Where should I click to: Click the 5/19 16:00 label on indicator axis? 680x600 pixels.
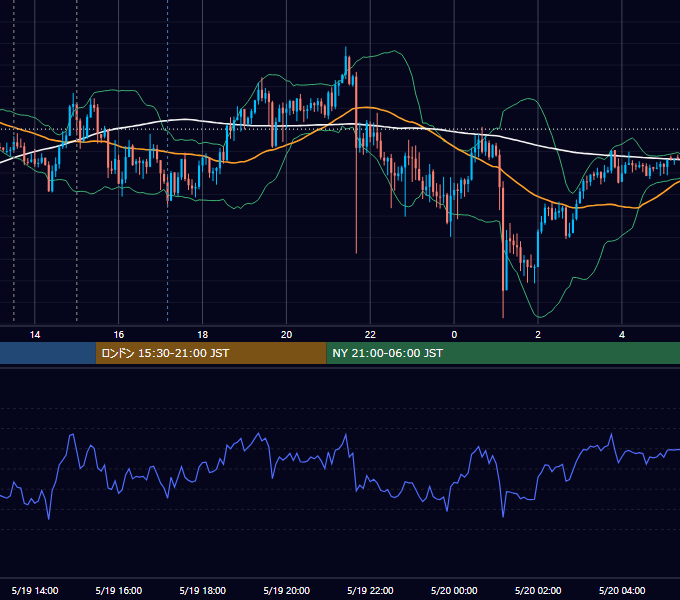coord(118,590)
